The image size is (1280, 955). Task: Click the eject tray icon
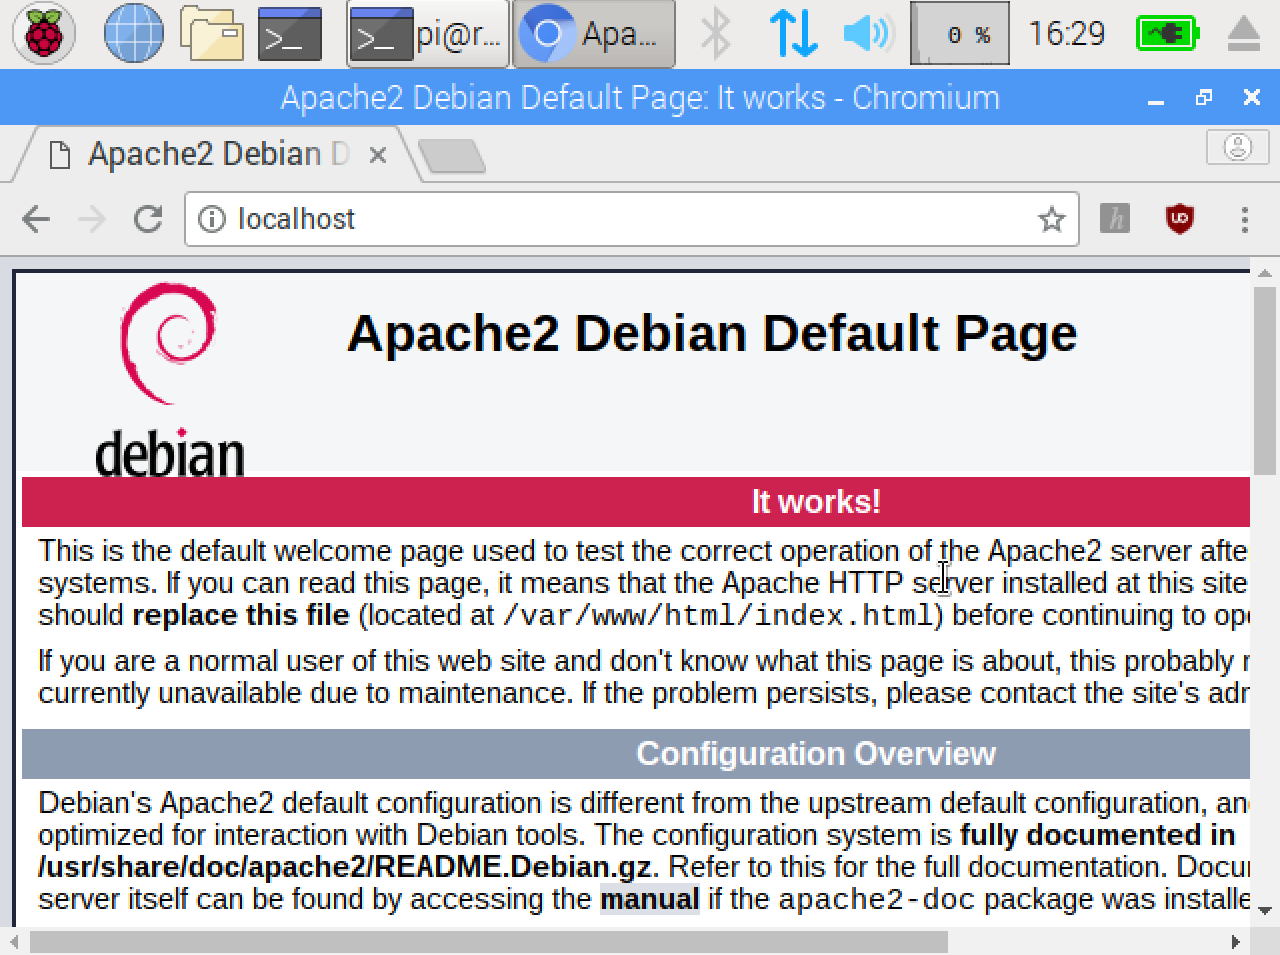point(1243,34)
